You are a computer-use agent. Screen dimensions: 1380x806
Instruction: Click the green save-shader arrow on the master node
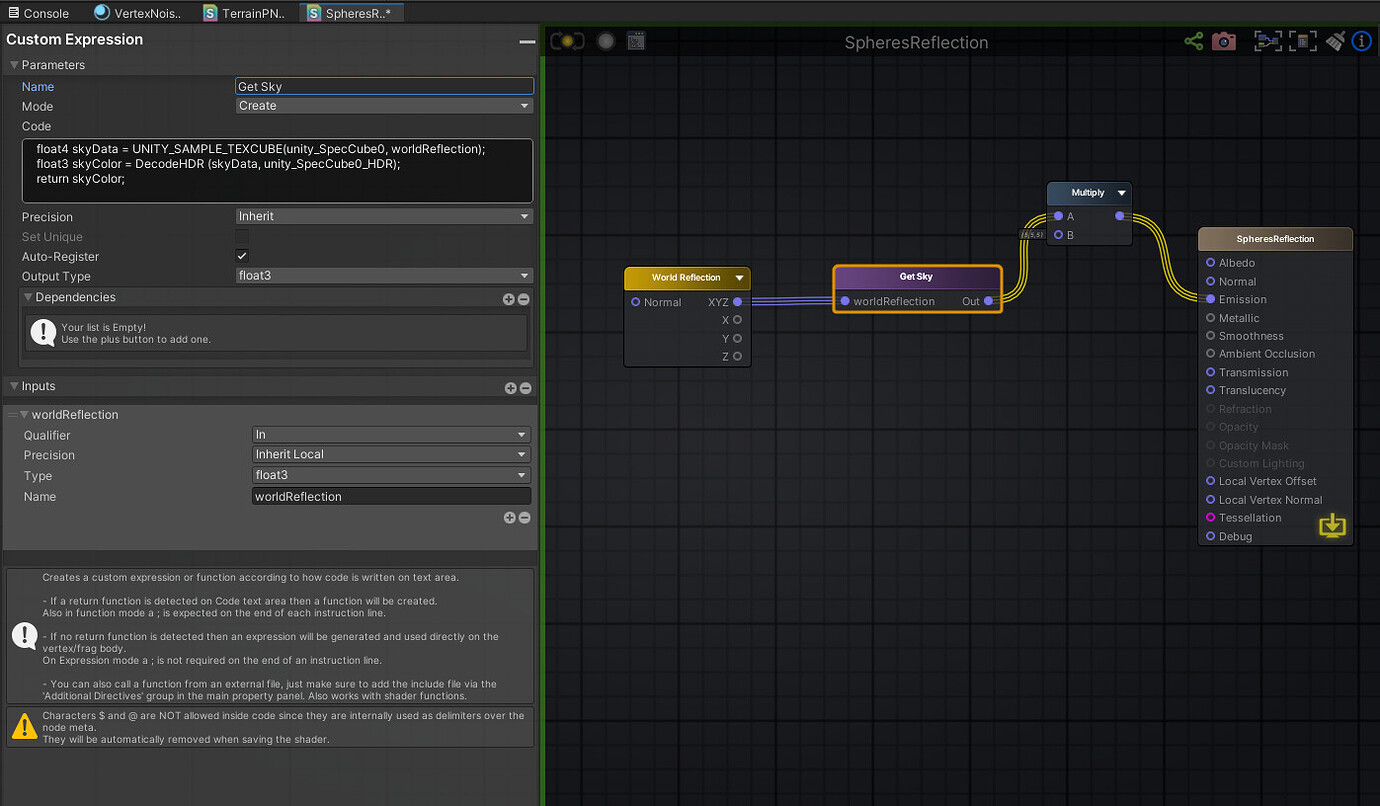pyautogui.click(x=1332, y=525)
